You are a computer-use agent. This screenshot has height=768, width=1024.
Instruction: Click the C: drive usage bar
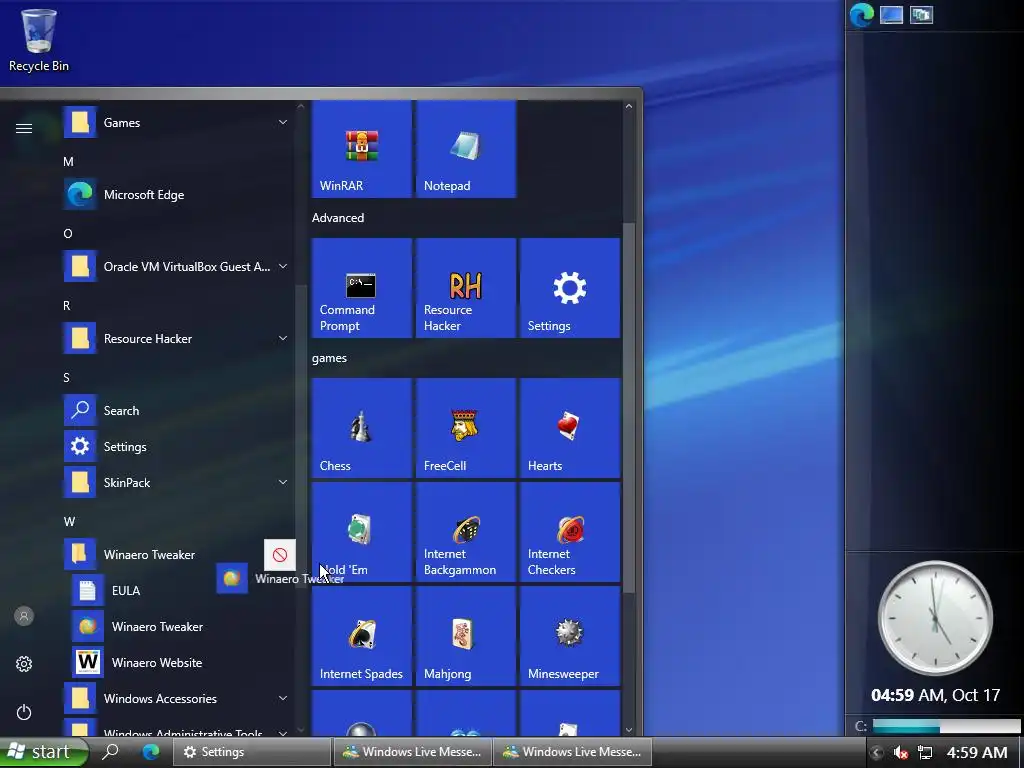946,726
